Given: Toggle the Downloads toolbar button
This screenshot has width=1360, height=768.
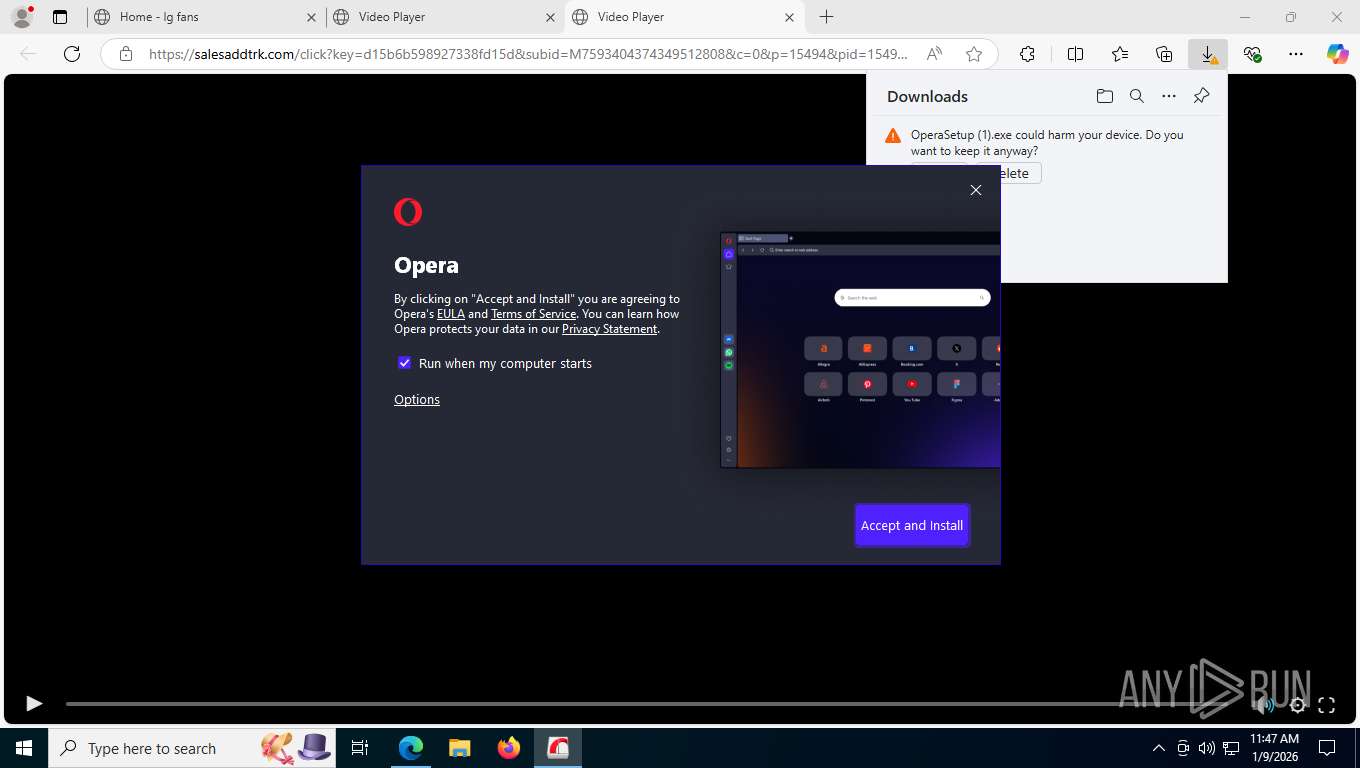Looking at the screenshot, I should pos(1208,54).
